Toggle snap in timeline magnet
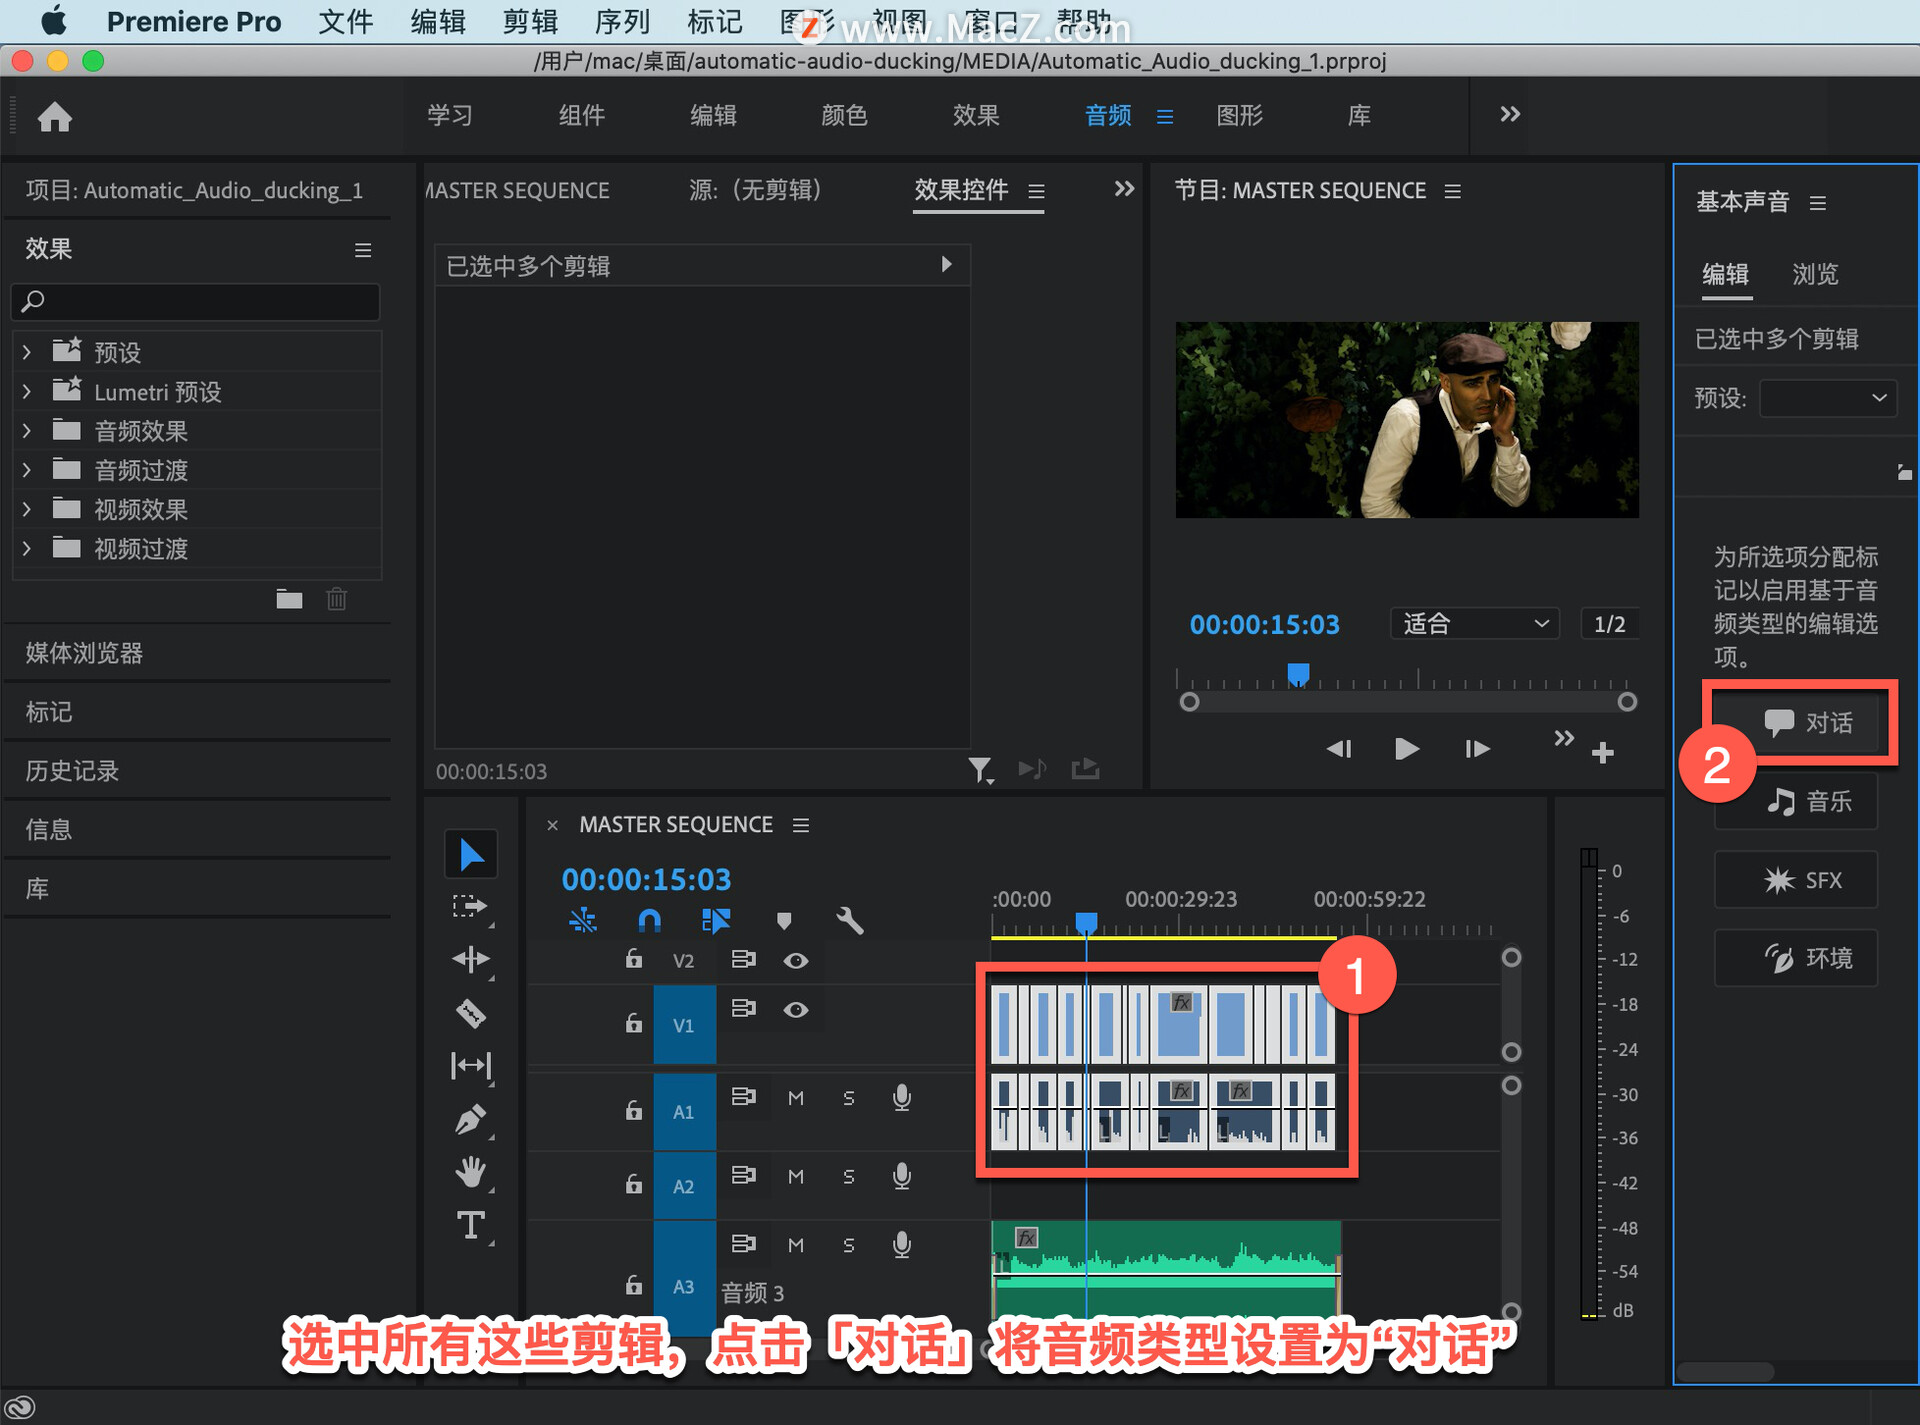Image resolution: width=1920 pixels, height=1425 pixels. 649,920
